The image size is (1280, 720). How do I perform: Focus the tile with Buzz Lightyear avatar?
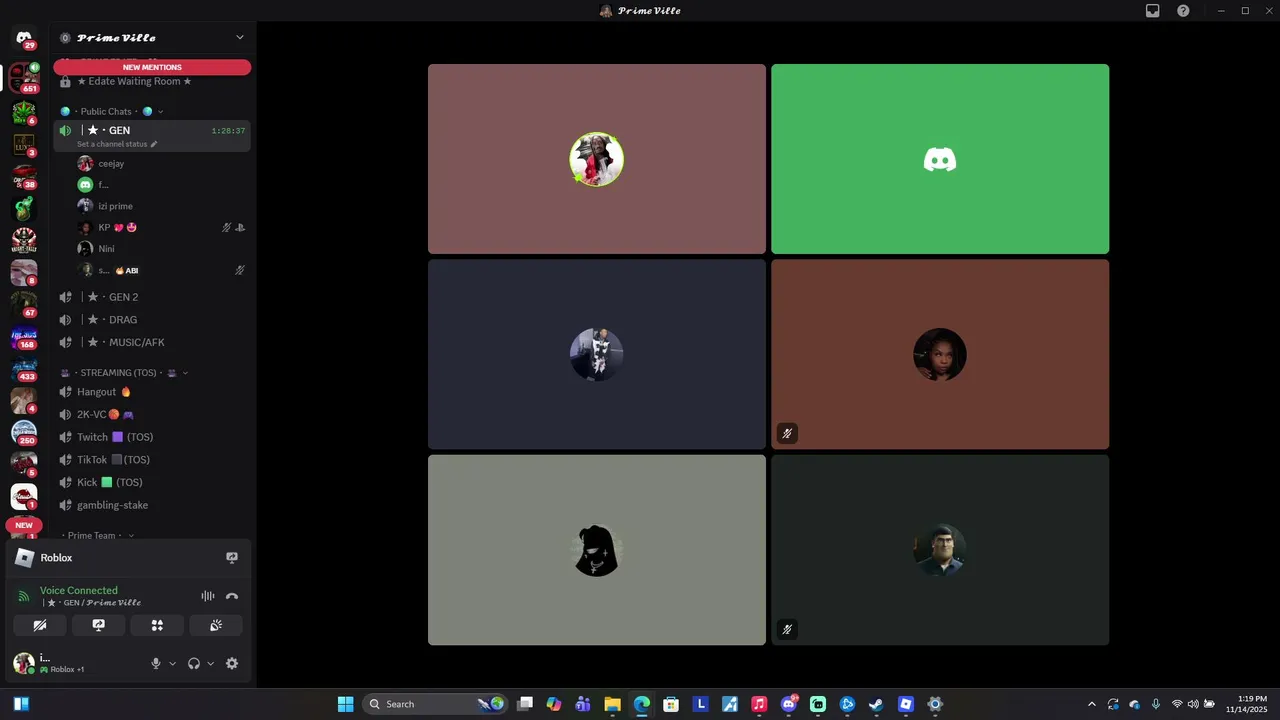pos(940,550)
